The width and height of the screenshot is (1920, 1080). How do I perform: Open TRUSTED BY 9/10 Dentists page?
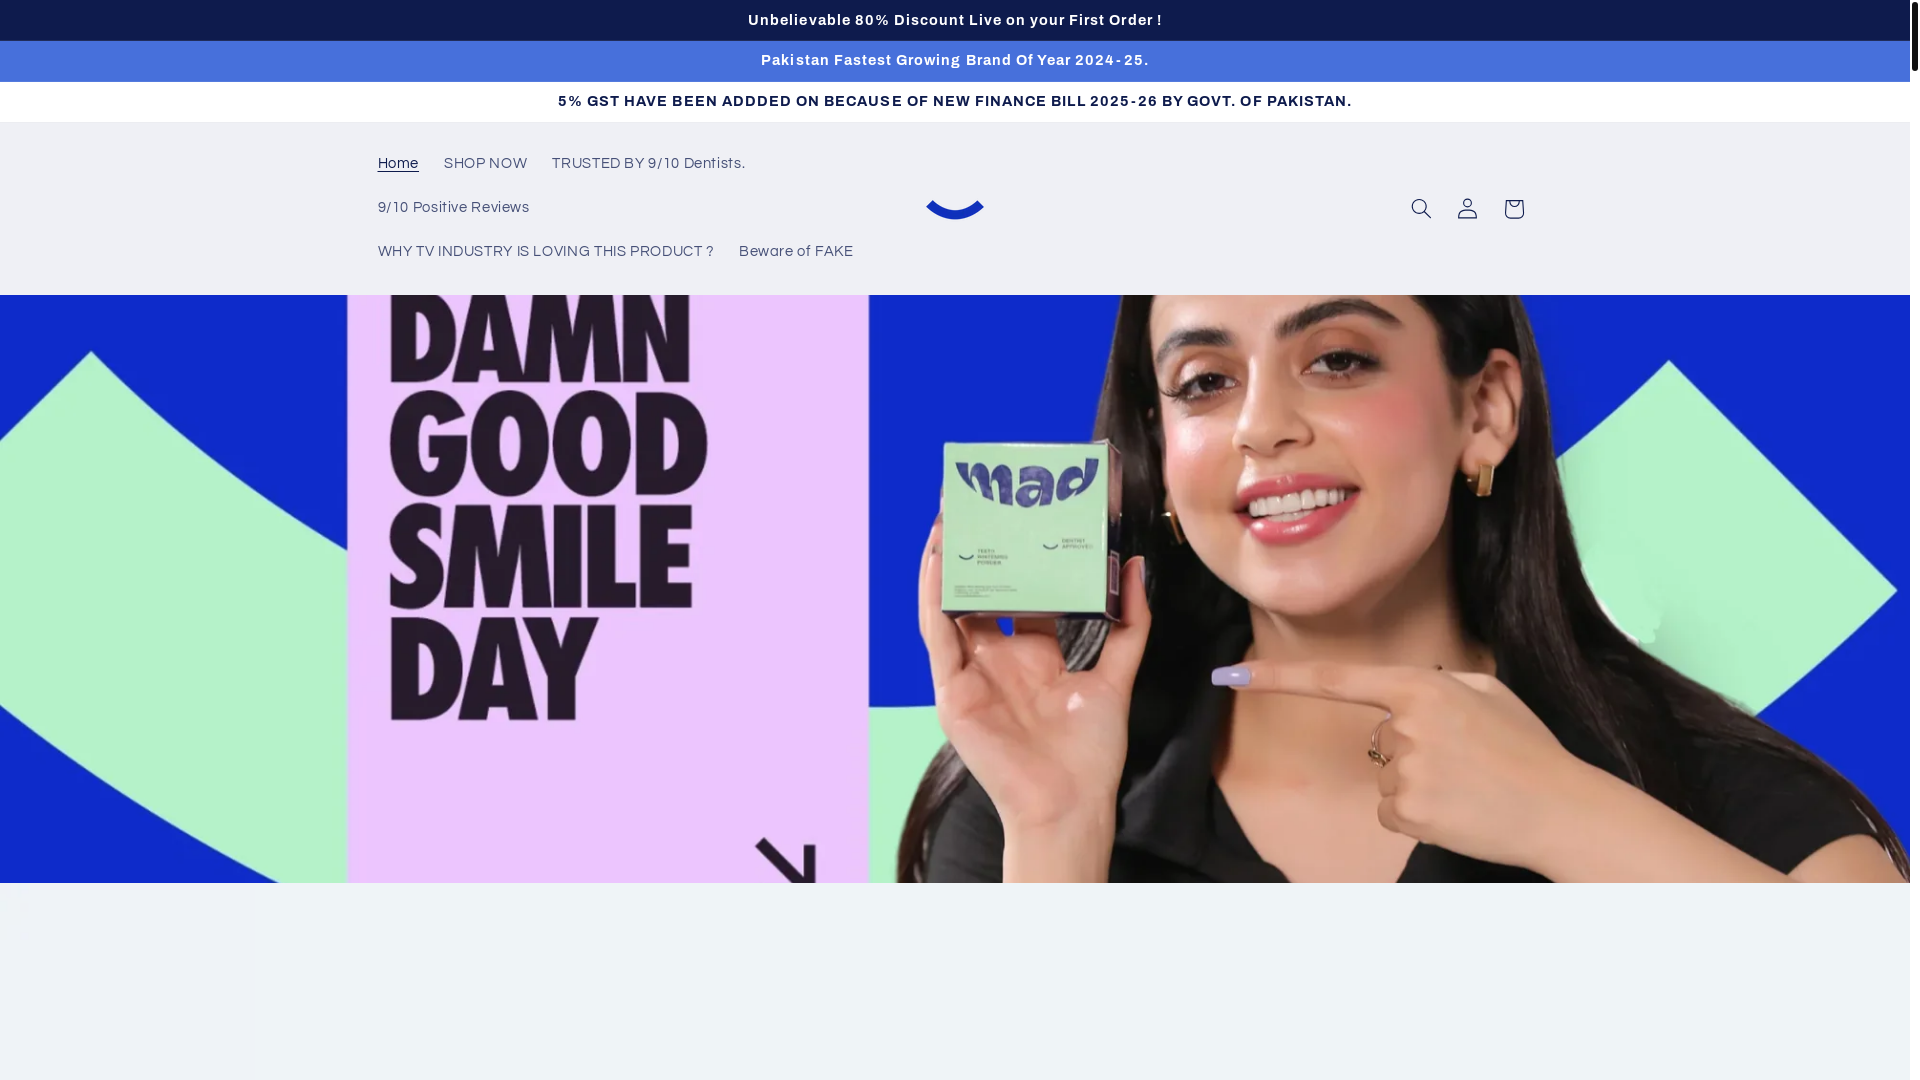click(648, 164)
